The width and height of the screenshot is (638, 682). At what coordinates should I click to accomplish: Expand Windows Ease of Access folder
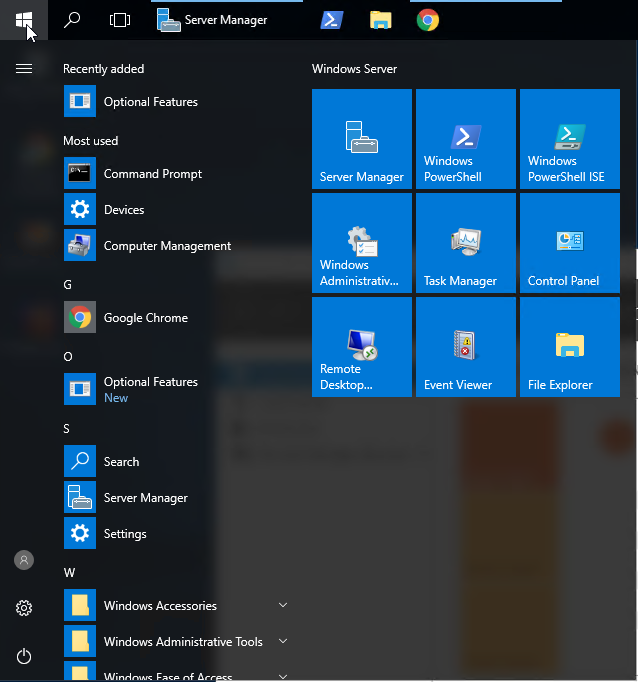pyautogui.click(x=177, y=671)
